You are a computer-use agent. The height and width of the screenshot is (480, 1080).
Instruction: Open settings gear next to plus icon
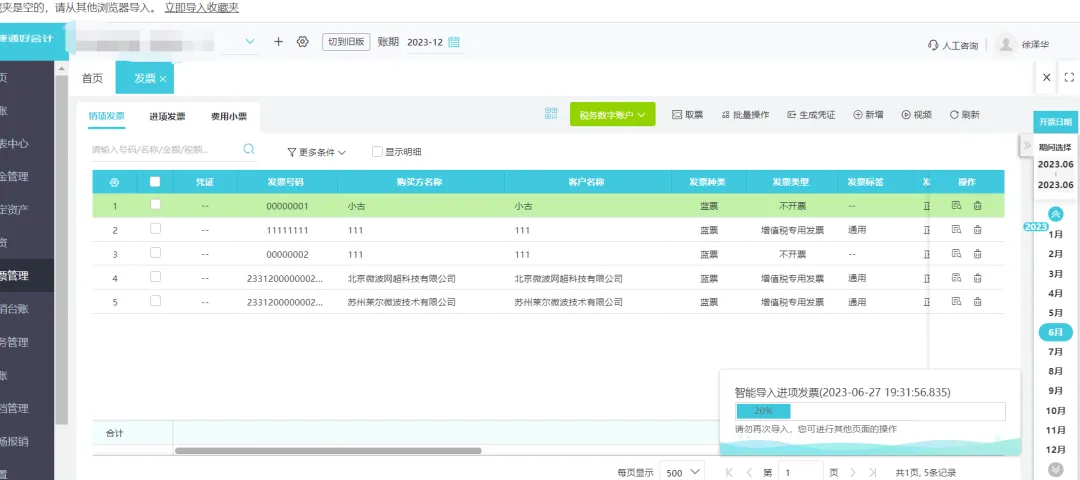point(302,41)
